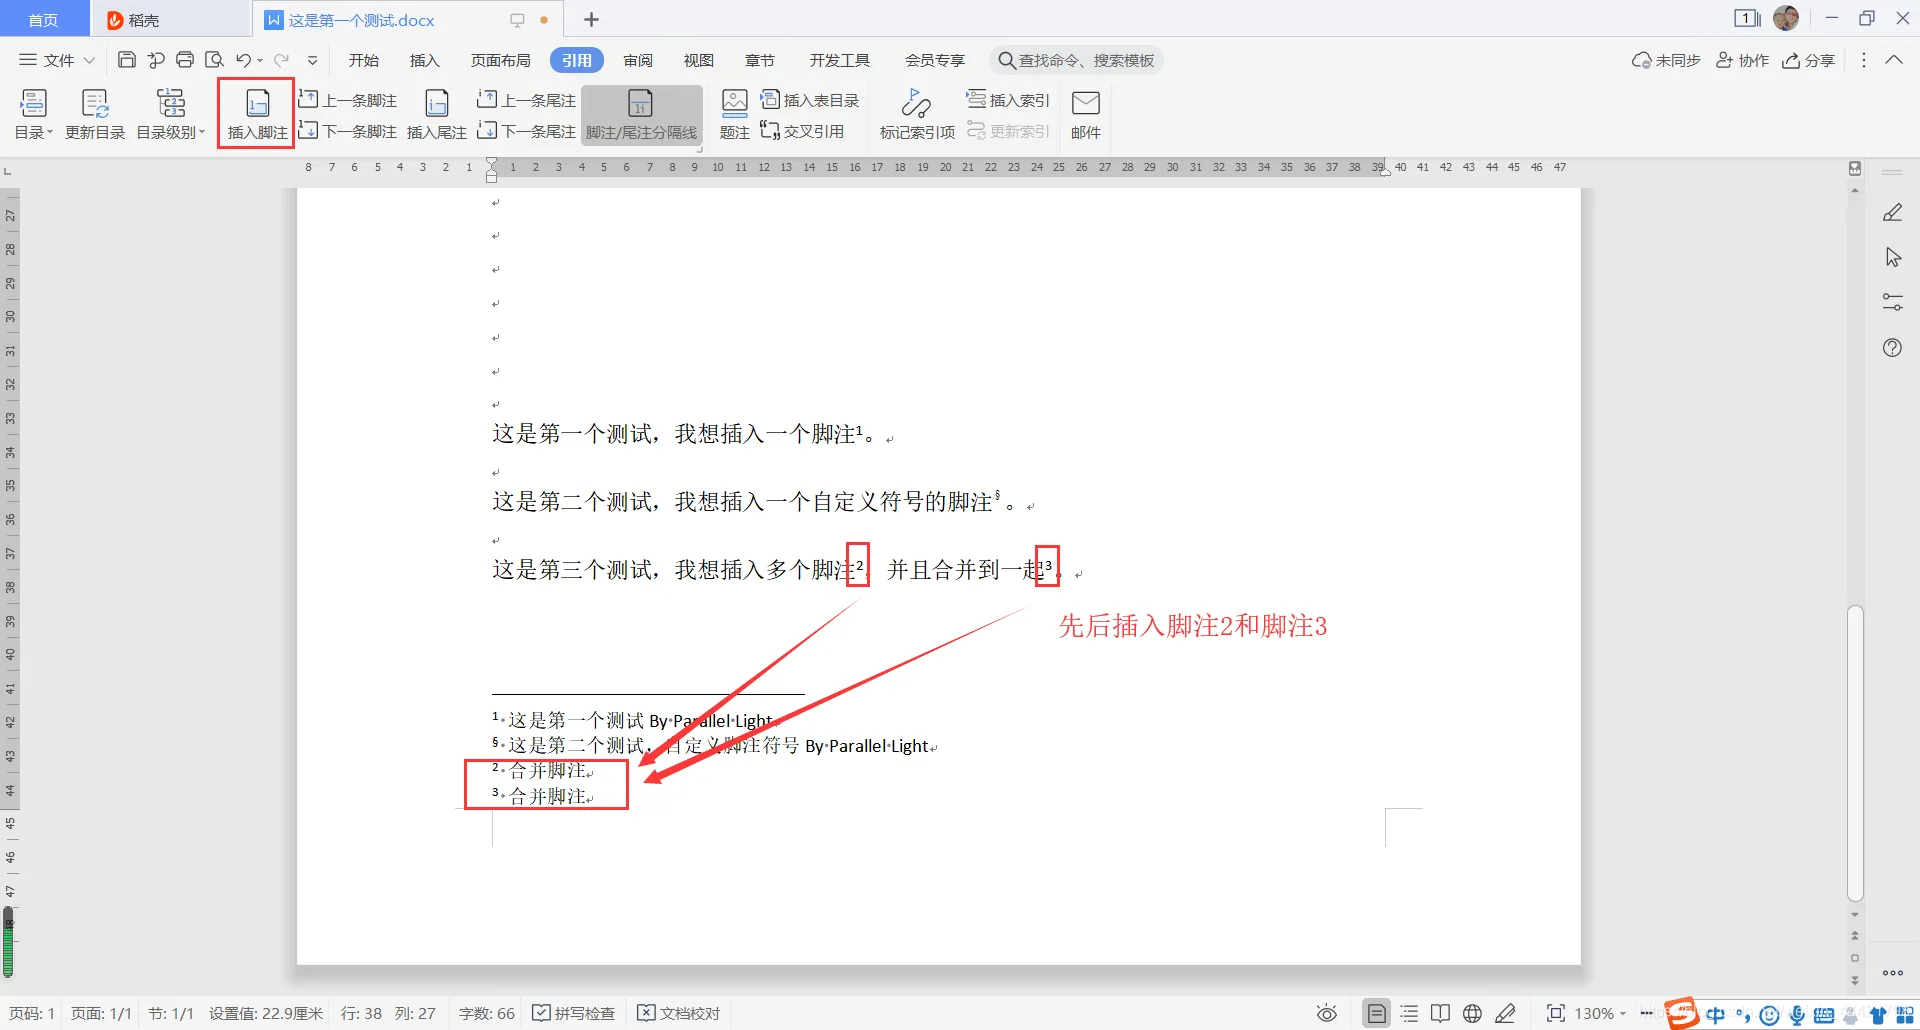The image size is (1920, 1030).
Task: Expand the TOC Level (目录级别) dropdown
Action: pyautogui.click(x=171, y=114)
